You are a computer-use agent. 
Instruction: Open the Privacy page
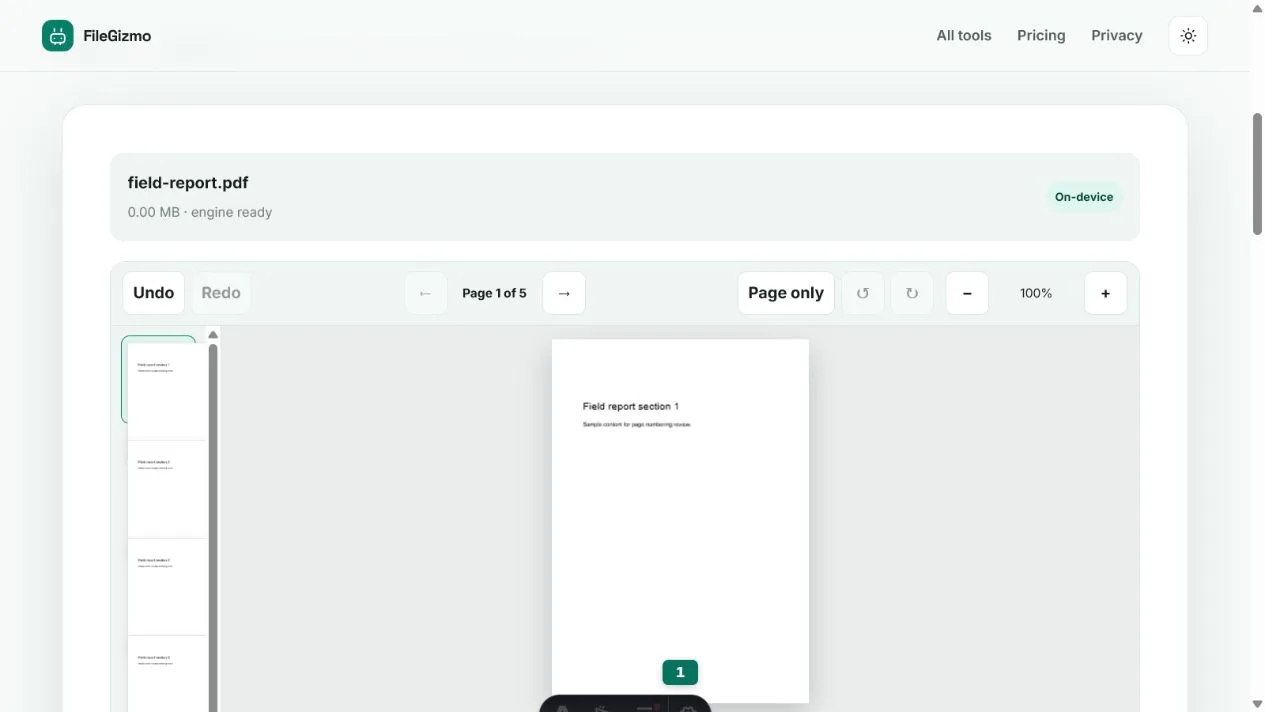(x=1117, y=36)
